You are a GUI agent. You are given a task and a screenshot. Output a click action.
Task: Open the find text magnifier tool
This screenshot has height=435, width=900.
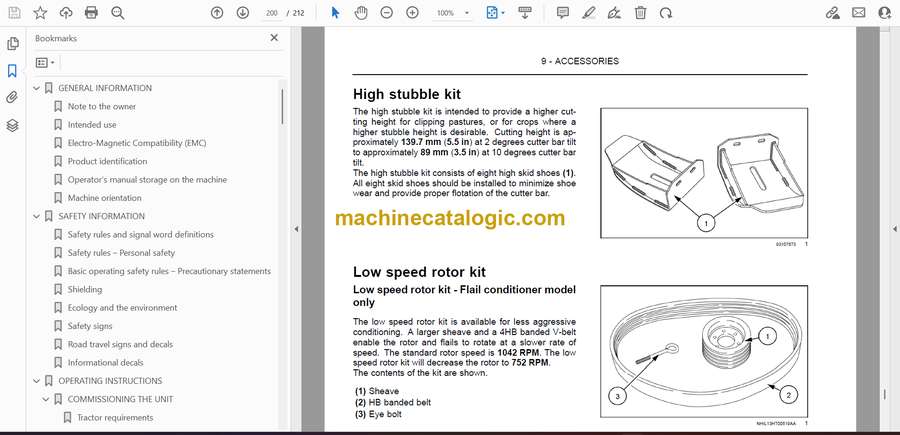pos(118,13)
